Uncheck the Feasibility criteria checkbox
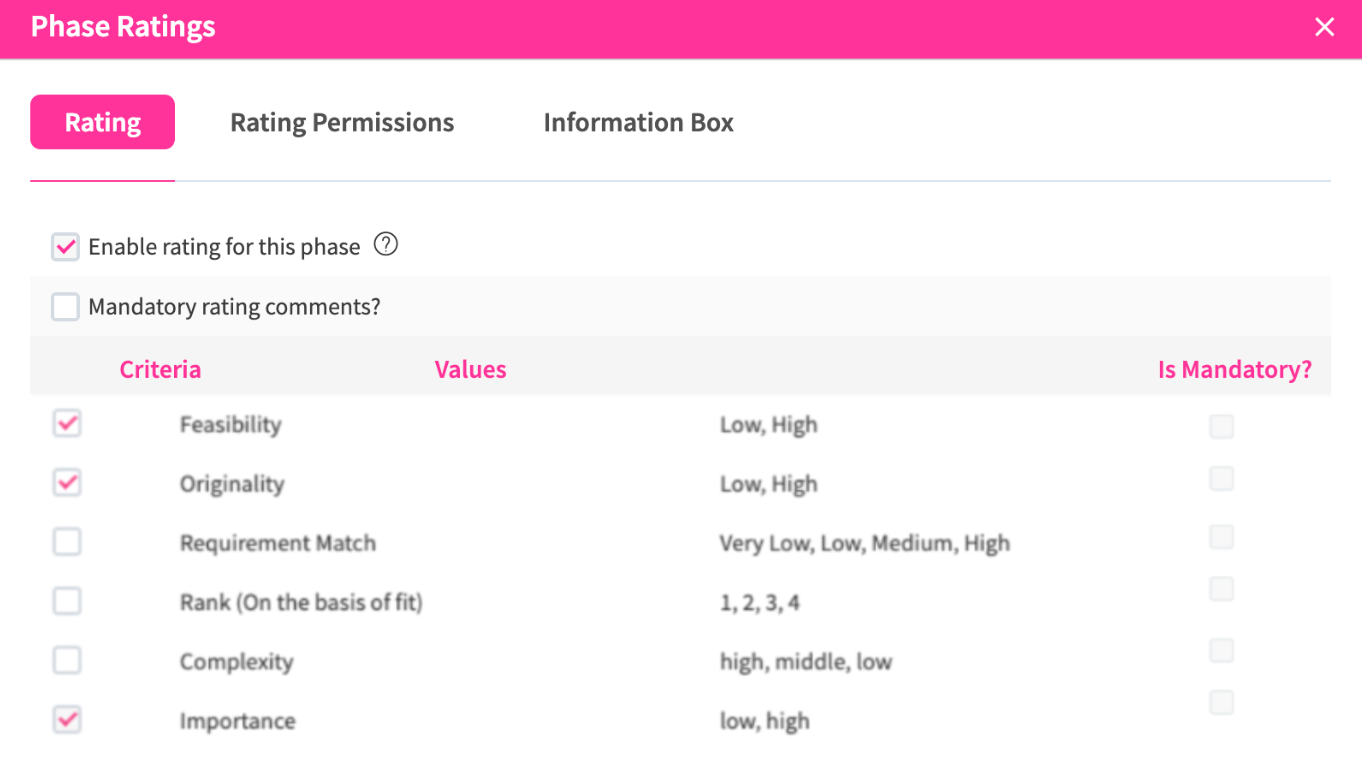This screenshot has width=1364, height=776. pos(67,424)
